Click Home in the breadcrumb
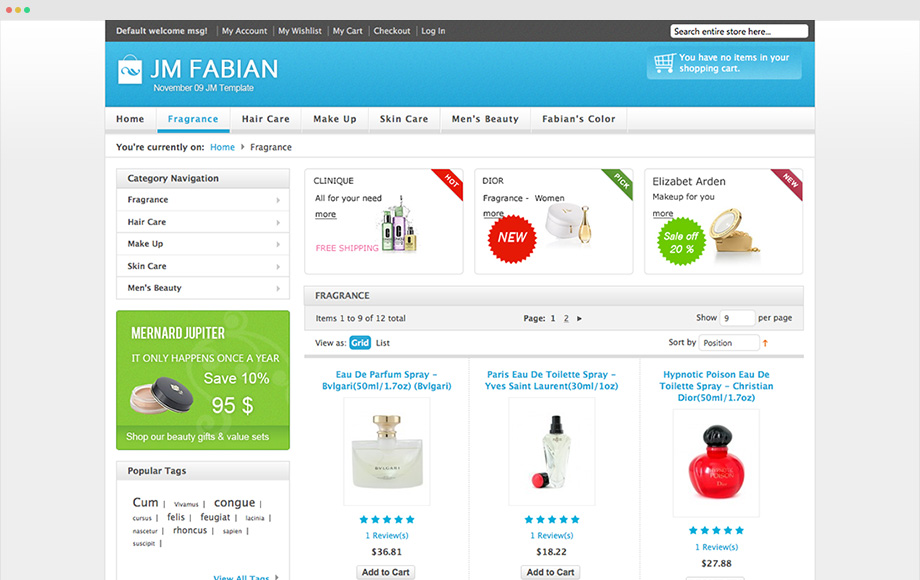920x580 pixels. [x=222, y=147]
